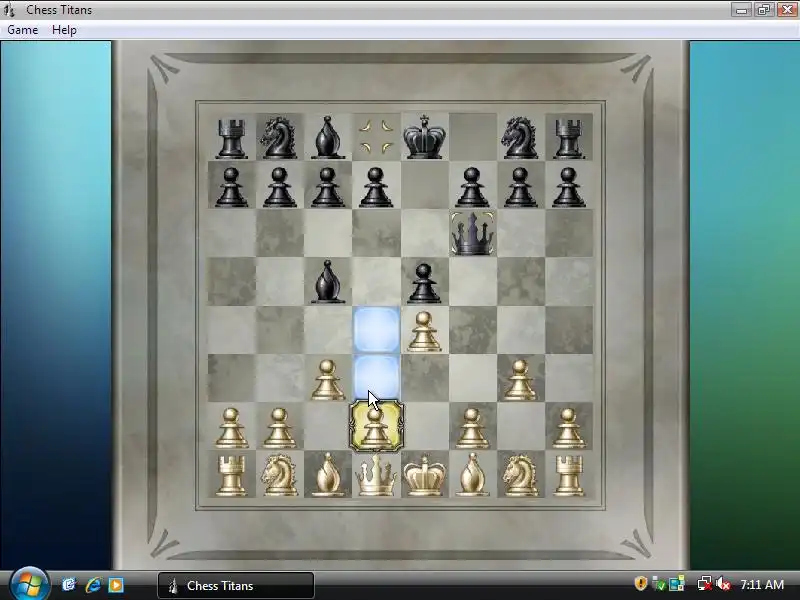Move selected pawn to highlighted d4 square

pyautogui.click(x=377, y=330)
